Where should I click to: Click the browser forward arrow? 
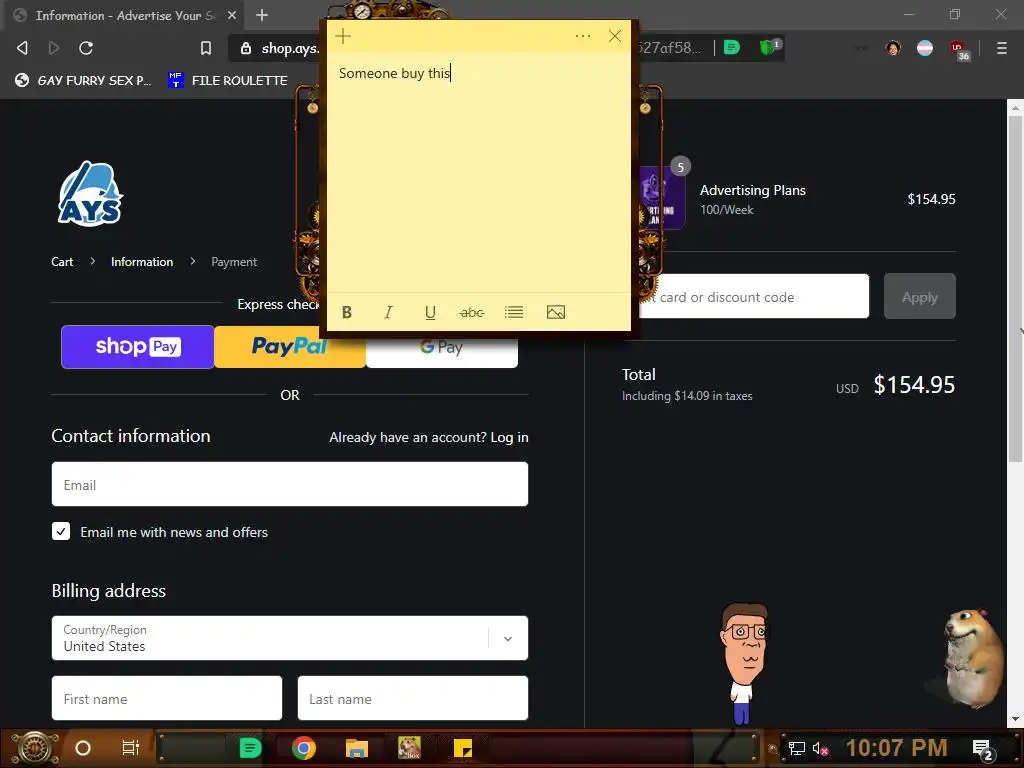pyautogui.click(x=54, y=48)
